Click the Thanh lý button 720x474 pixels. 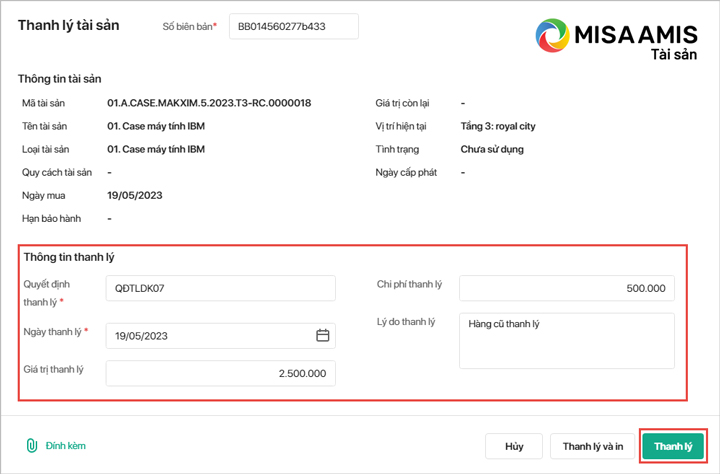coord(673,446)
